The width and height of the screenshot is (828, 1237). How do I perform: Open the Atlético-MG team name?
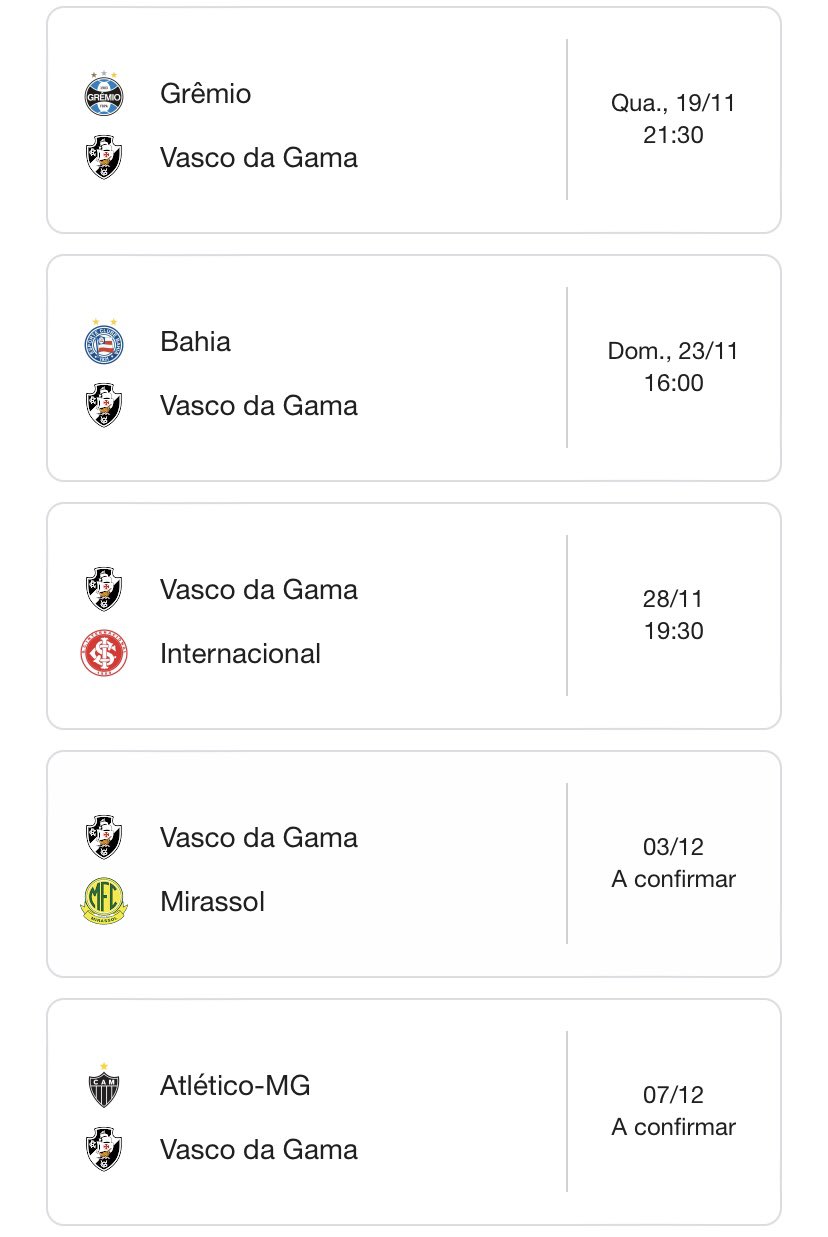[235, 1086]
